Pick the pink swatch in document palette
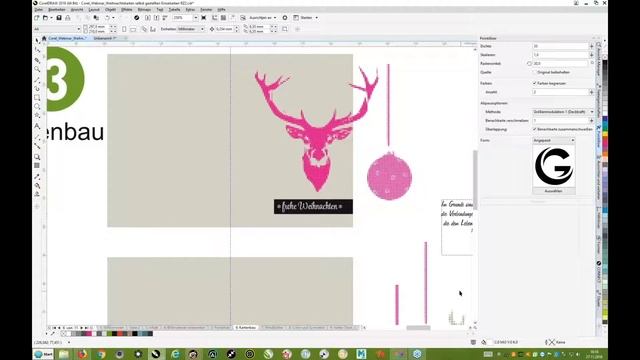Viewport: 640px width, 360px height. pos(89,334)
